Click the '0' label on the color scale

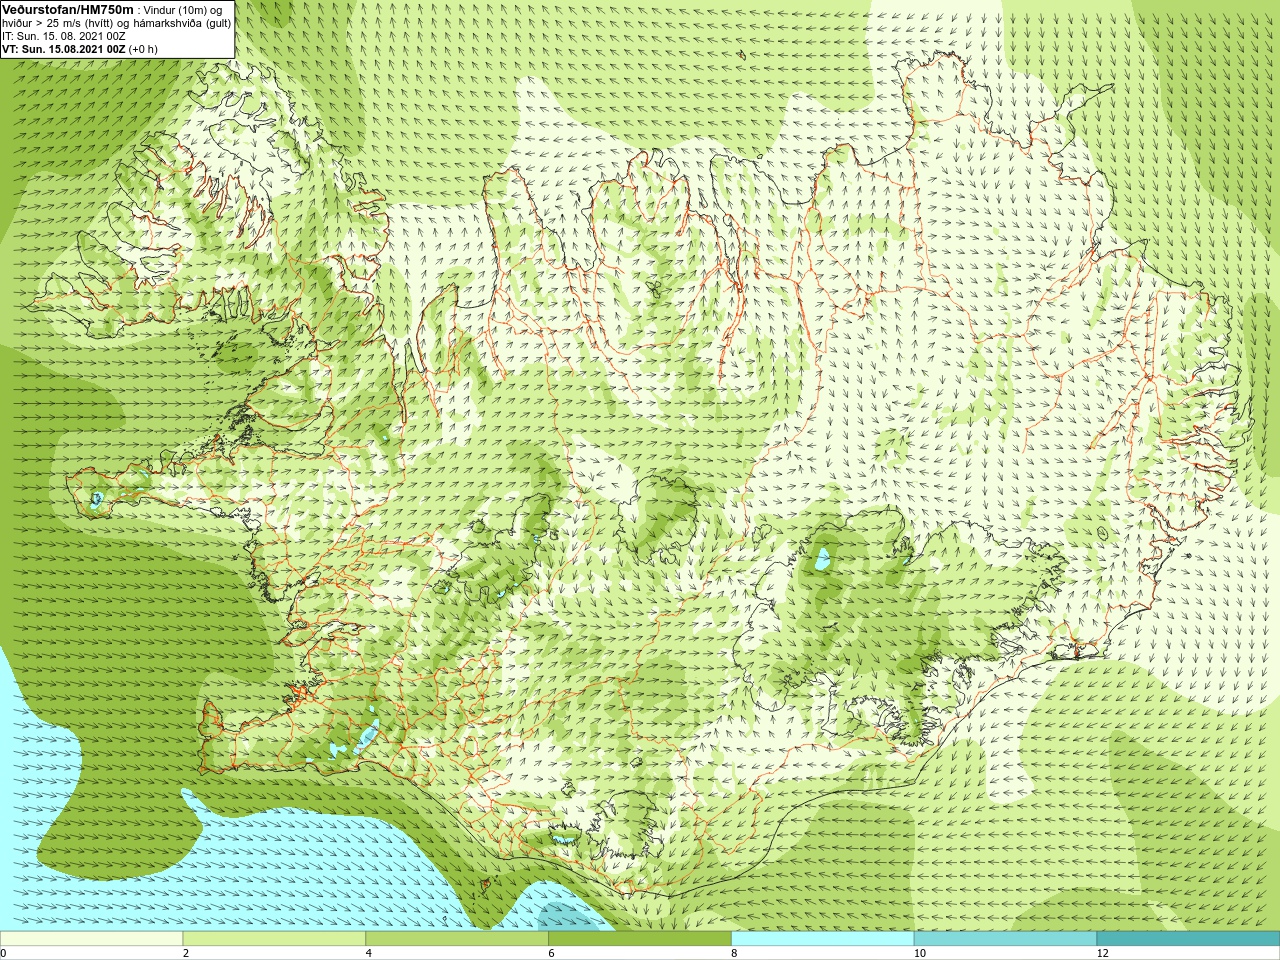[x=4, y=953]
